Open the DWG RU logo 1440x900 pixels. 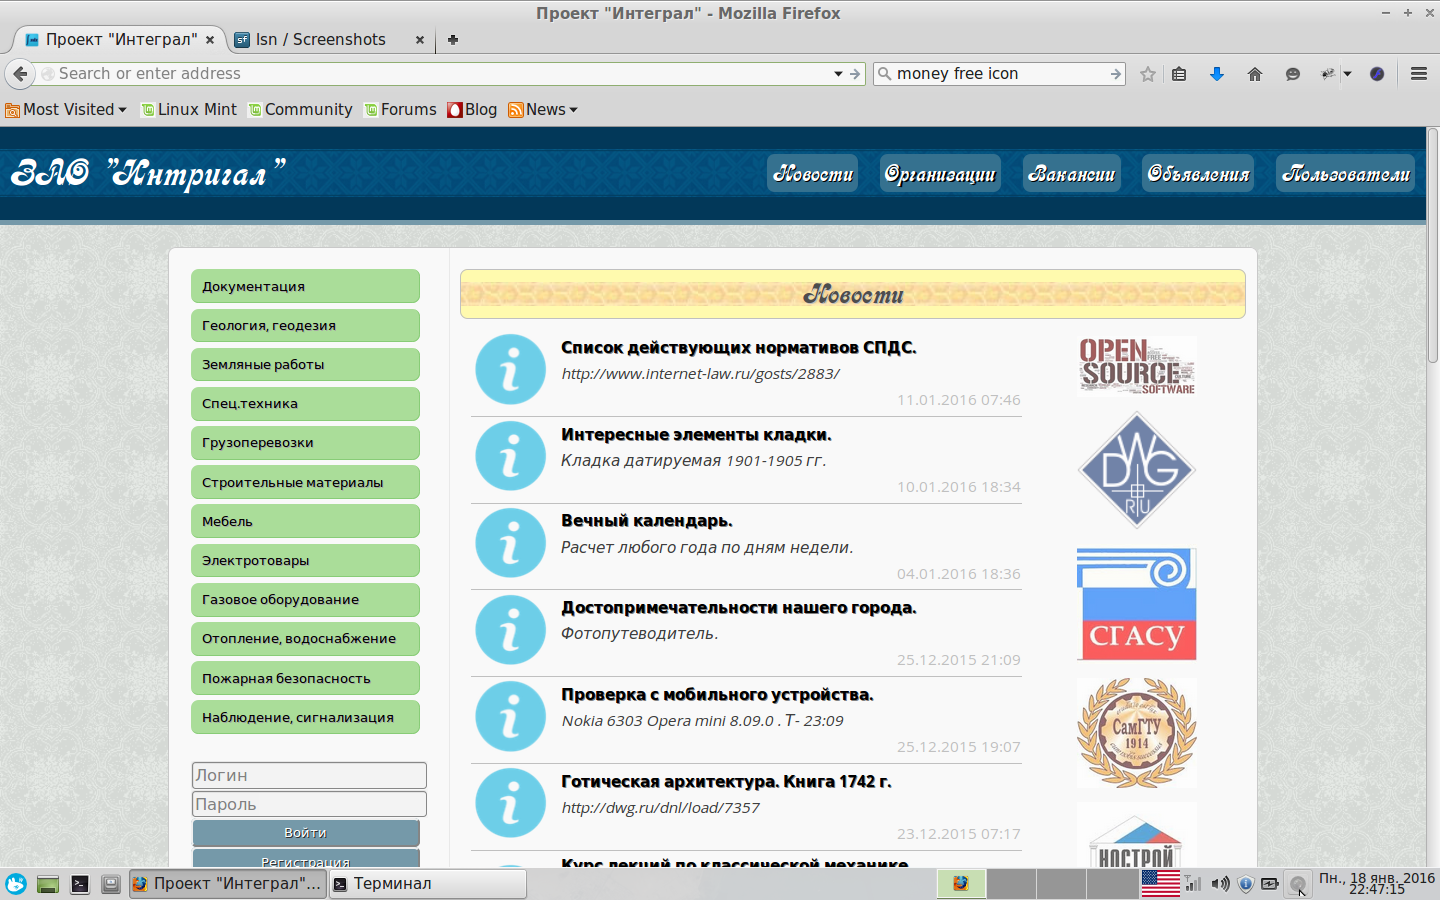pos(1136,470)
